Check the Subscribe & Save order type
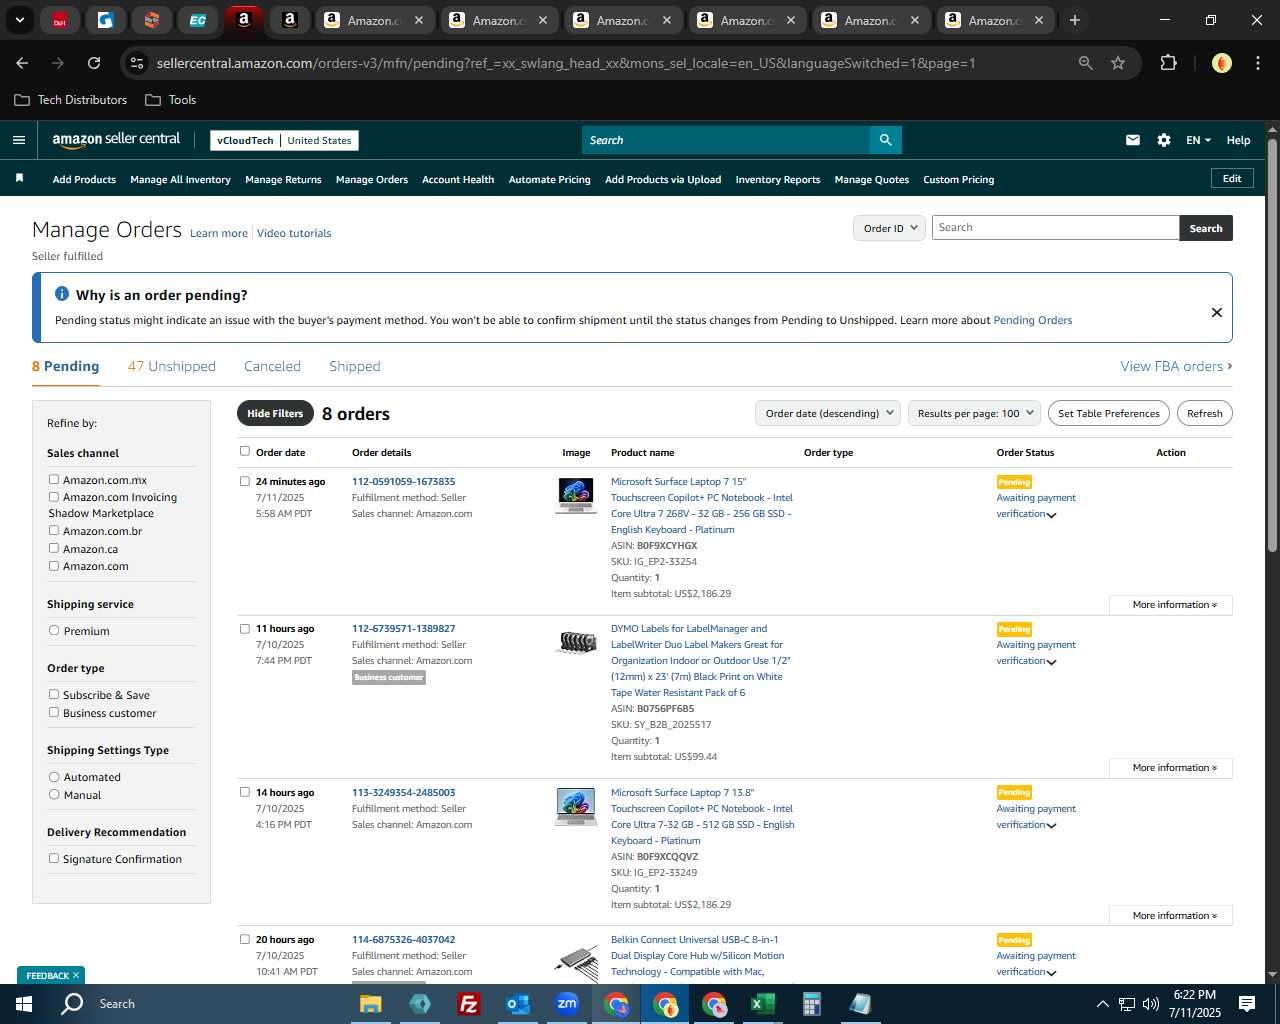Image resolution: width=1280 pixels, height=1024 pixels. click(54, 694)
